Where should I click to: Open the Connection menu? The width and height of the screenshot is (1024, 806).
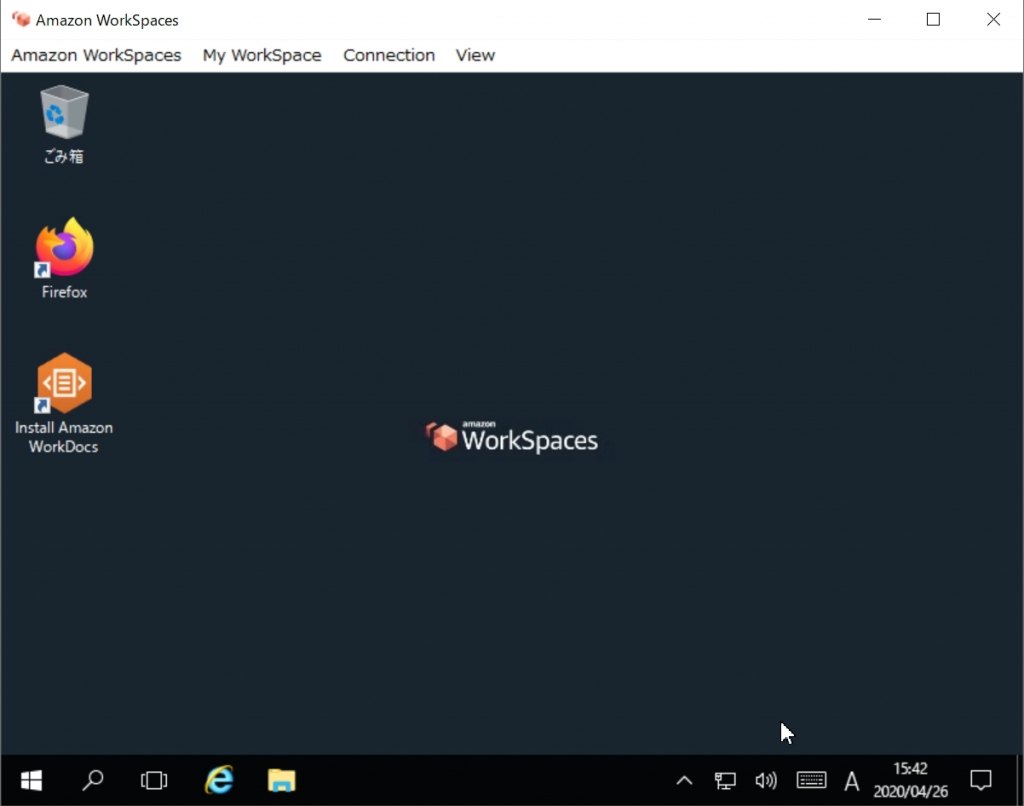pos(389,56)
